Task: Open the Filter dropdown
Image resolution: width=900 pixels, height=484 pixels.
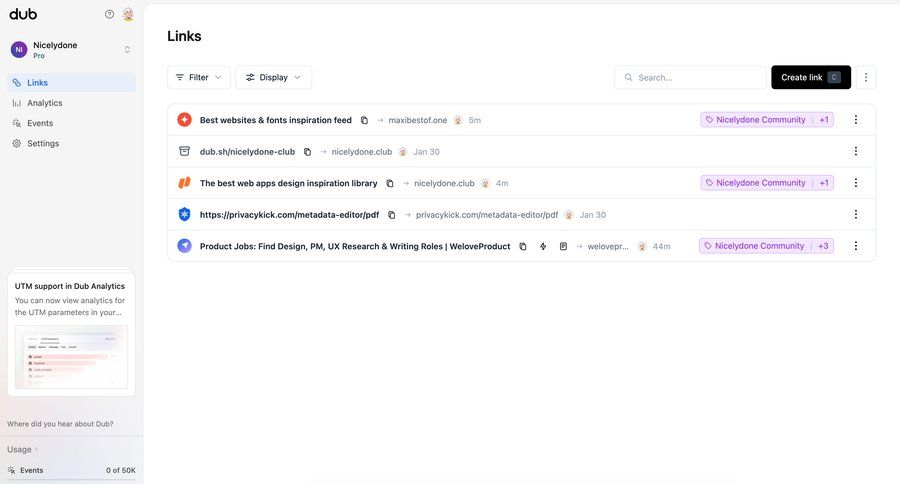Action: click(x=199, y=78)
